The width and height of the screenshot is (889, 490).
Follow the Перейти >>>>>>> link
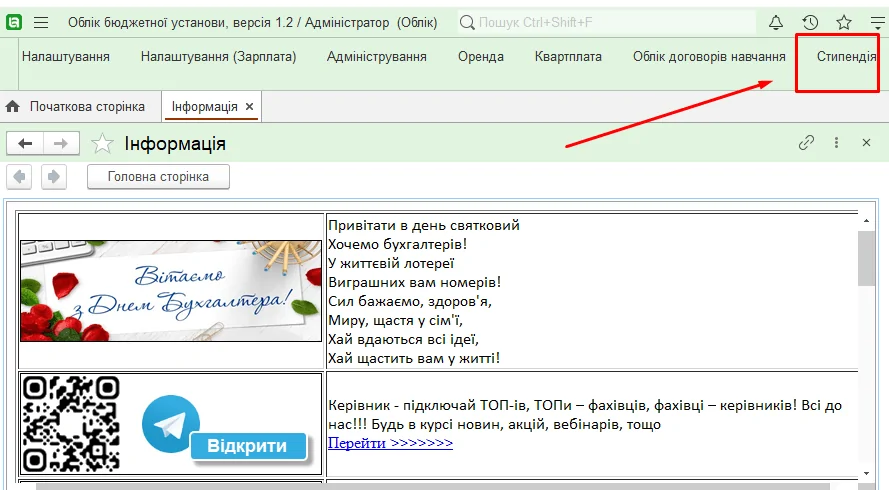(390, 442)
